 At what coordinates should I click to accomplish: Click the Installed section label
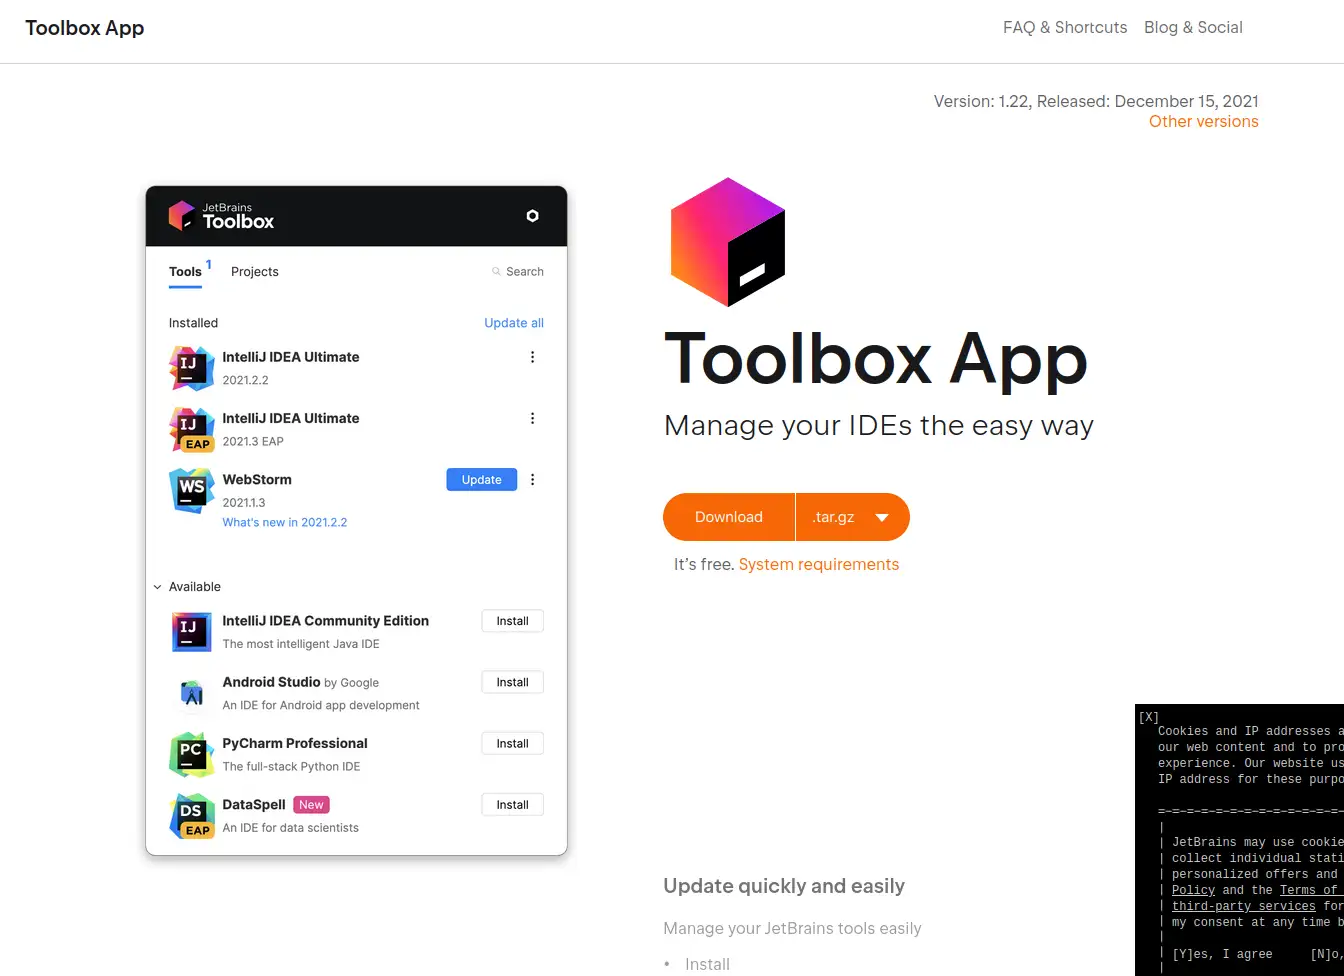pyautogui.click(x=193, y=323)
